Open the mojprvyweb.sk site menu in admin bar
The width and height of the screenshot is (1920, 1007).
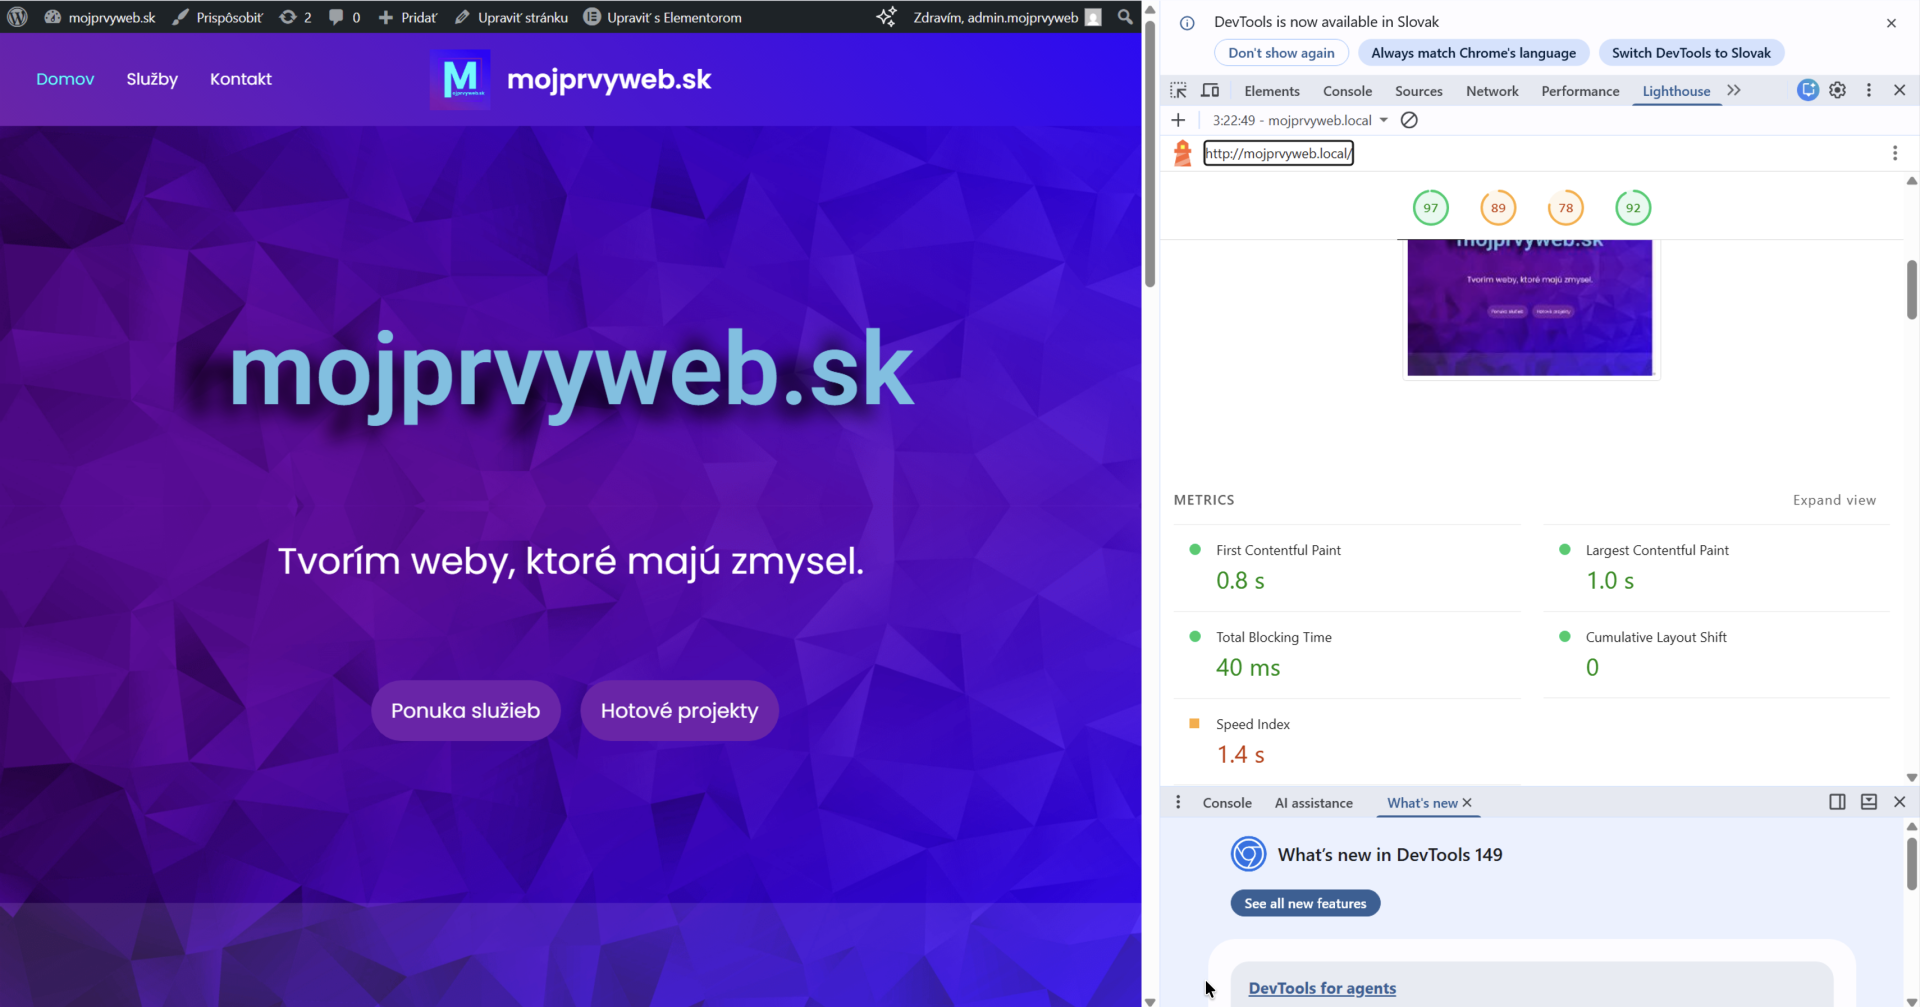100,17
